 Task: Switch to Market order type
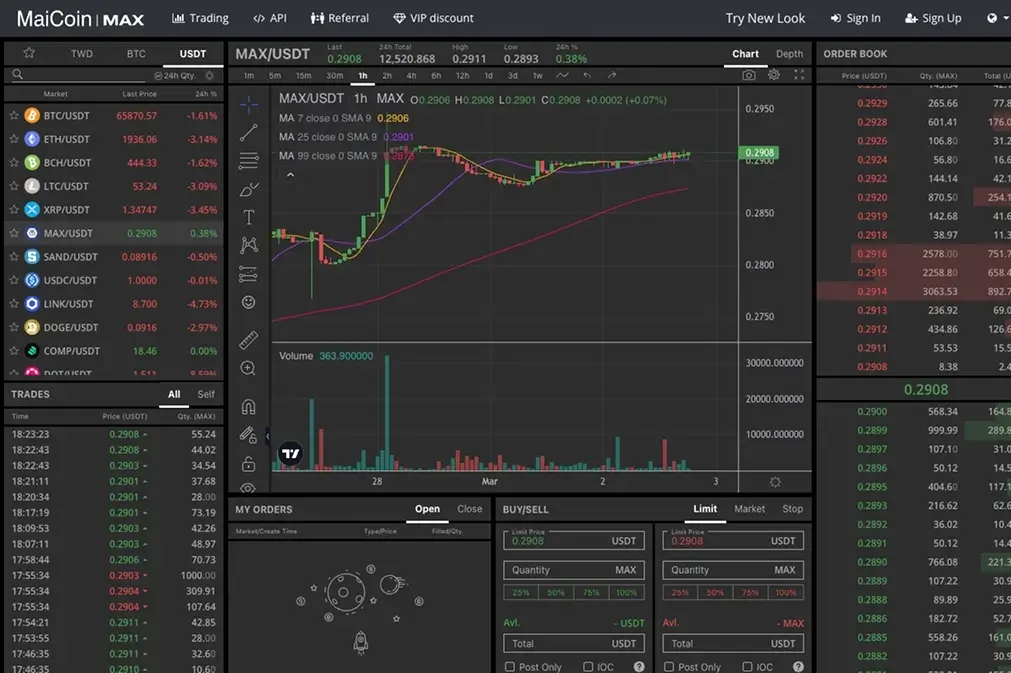point(749,509)
